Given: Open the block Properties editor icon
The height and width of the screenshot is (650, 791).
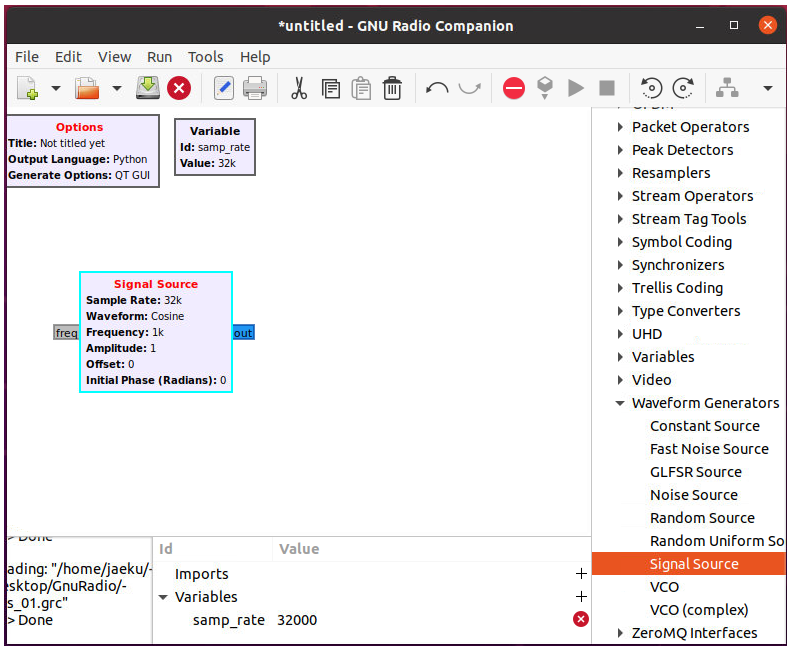Looking at the screenshot, I should coord(224,88).
